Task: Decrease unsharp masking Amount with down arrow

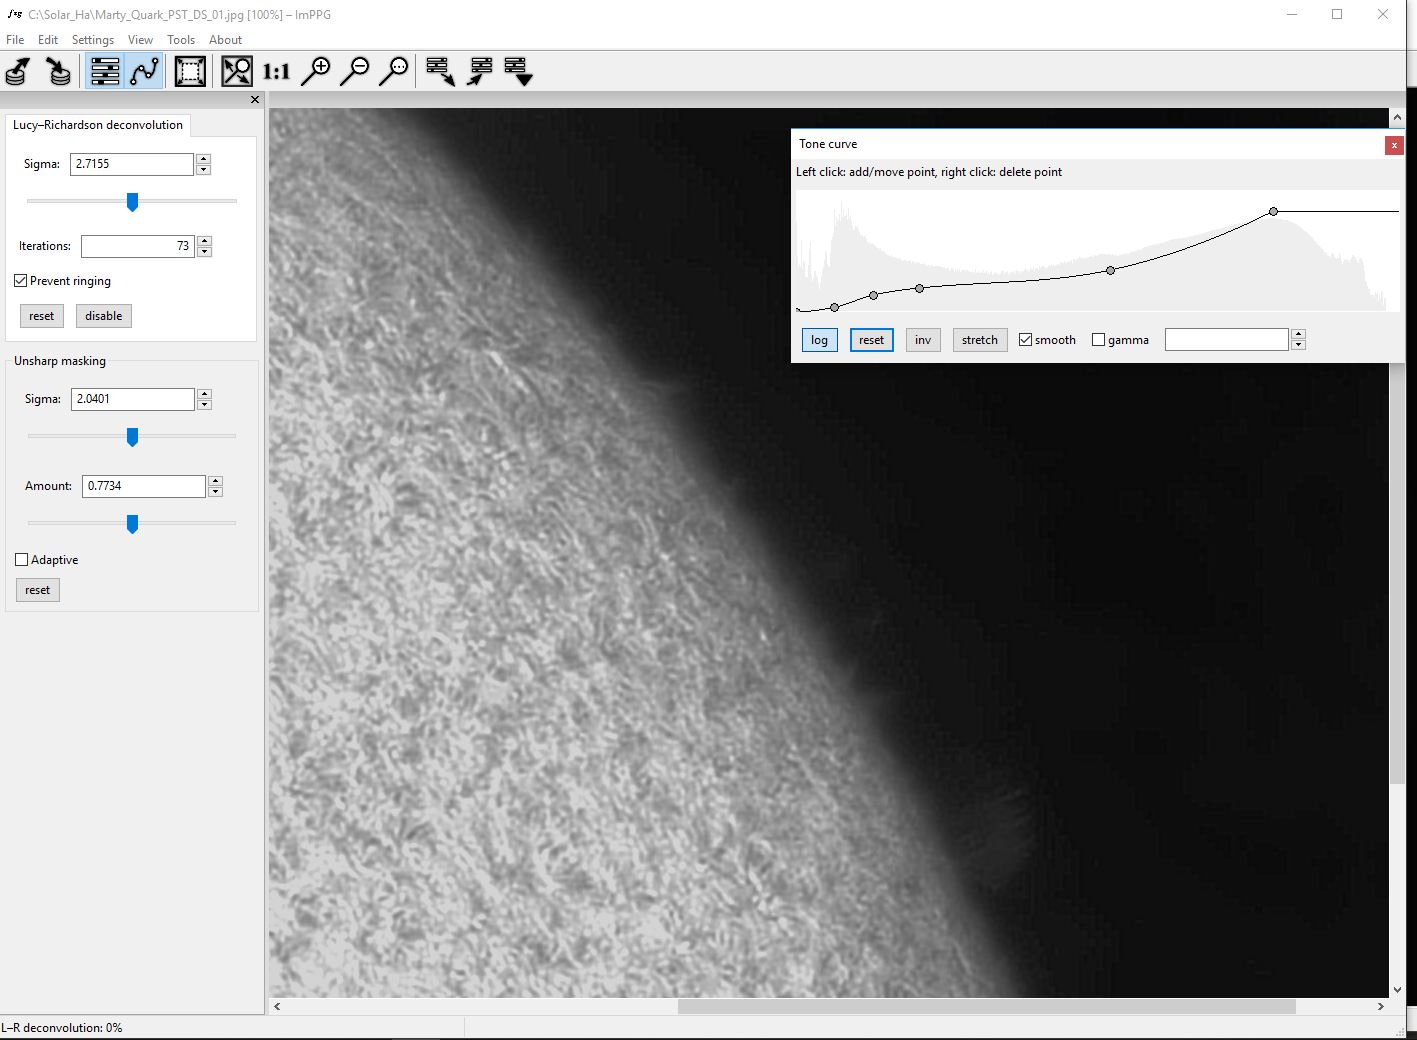Action: point(216,492)
